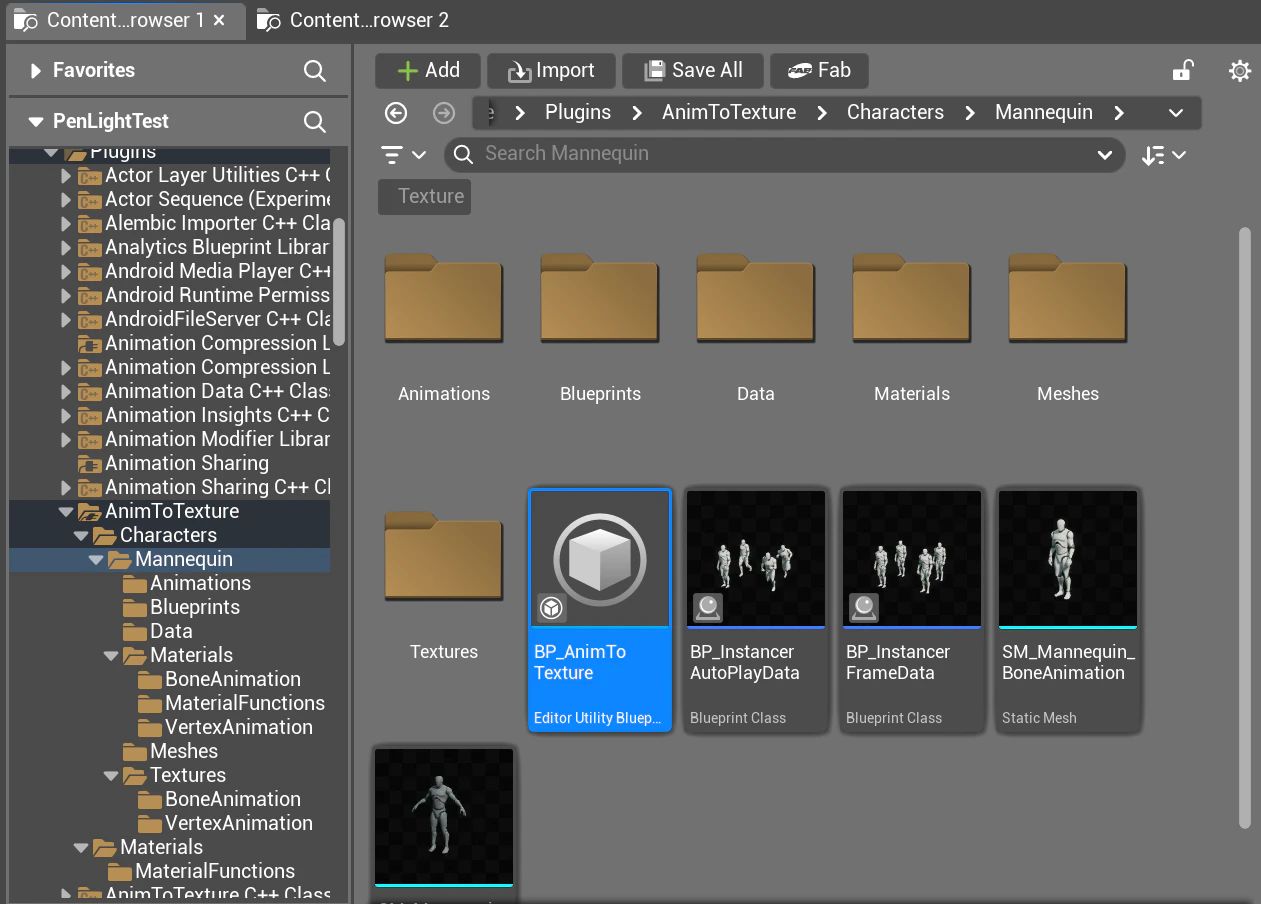Expand Actor Layer Utilities C++ tree item
Screen dimensions: 1261x904
(x=66, y=175)
